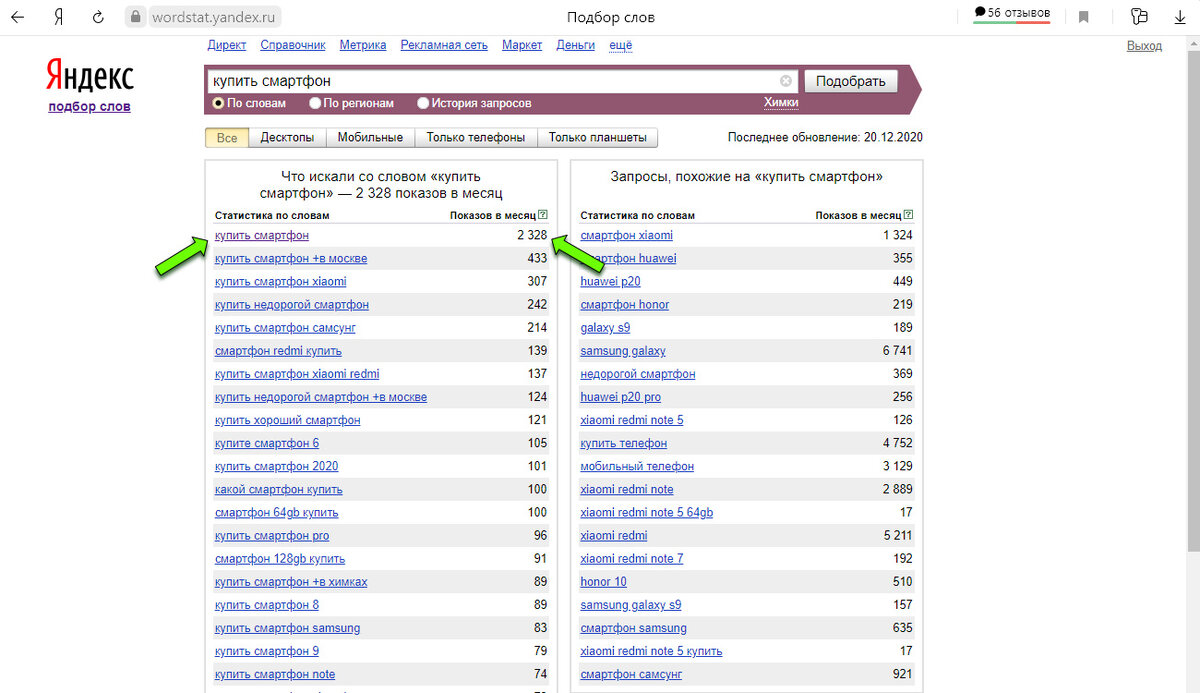Open the huawei p20 similar query
Viewport: 1200px width, 693px height.
click(x=610, y=282)
